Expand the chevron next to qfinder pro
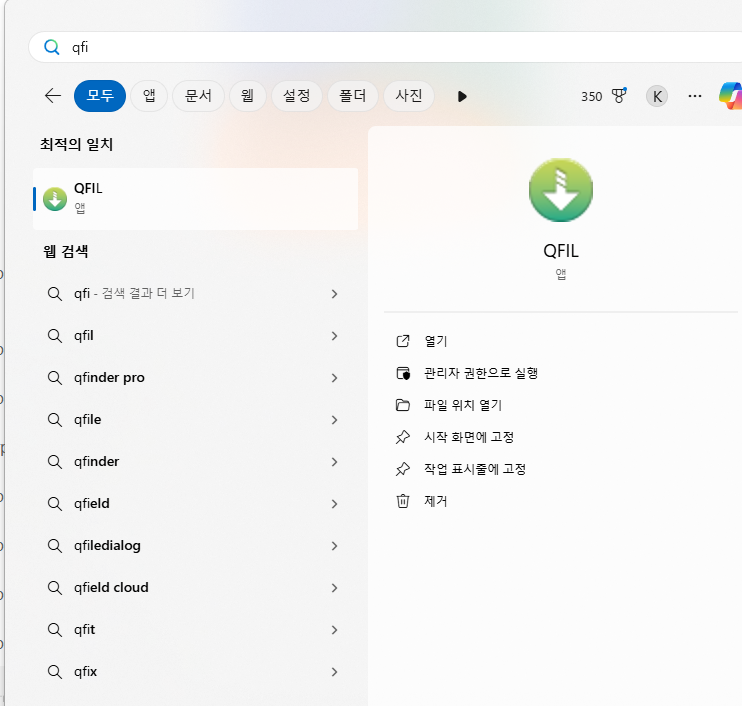The width and height of the screenshot is (742, 706). pos(335,378)
